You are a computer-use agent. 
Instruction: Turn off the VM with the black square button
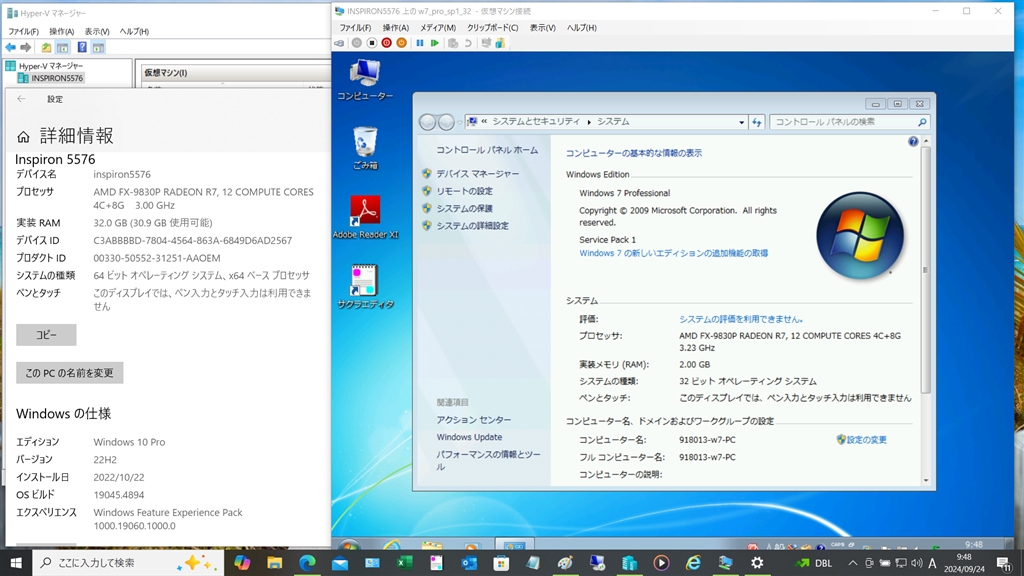(x=372, y=43)
